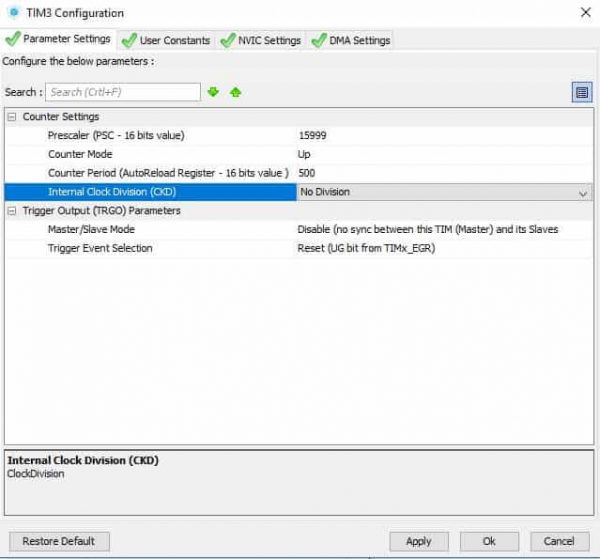Open the Internal Clock Division dropdown
Image resolution: width=600 pixels, height=559 pixels.
(582, 192)
